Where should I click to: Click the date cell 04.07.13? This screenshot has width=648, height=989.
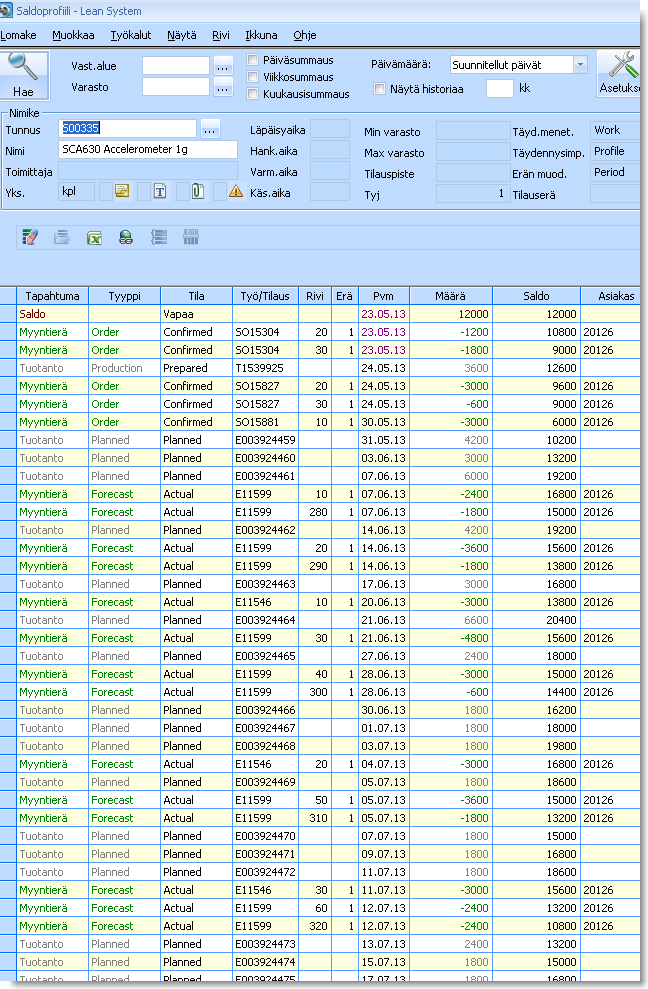tap(383, 764)
